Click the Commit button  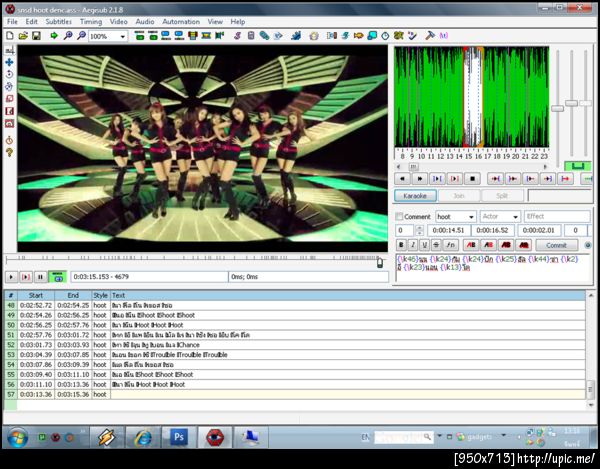[556, 245]
